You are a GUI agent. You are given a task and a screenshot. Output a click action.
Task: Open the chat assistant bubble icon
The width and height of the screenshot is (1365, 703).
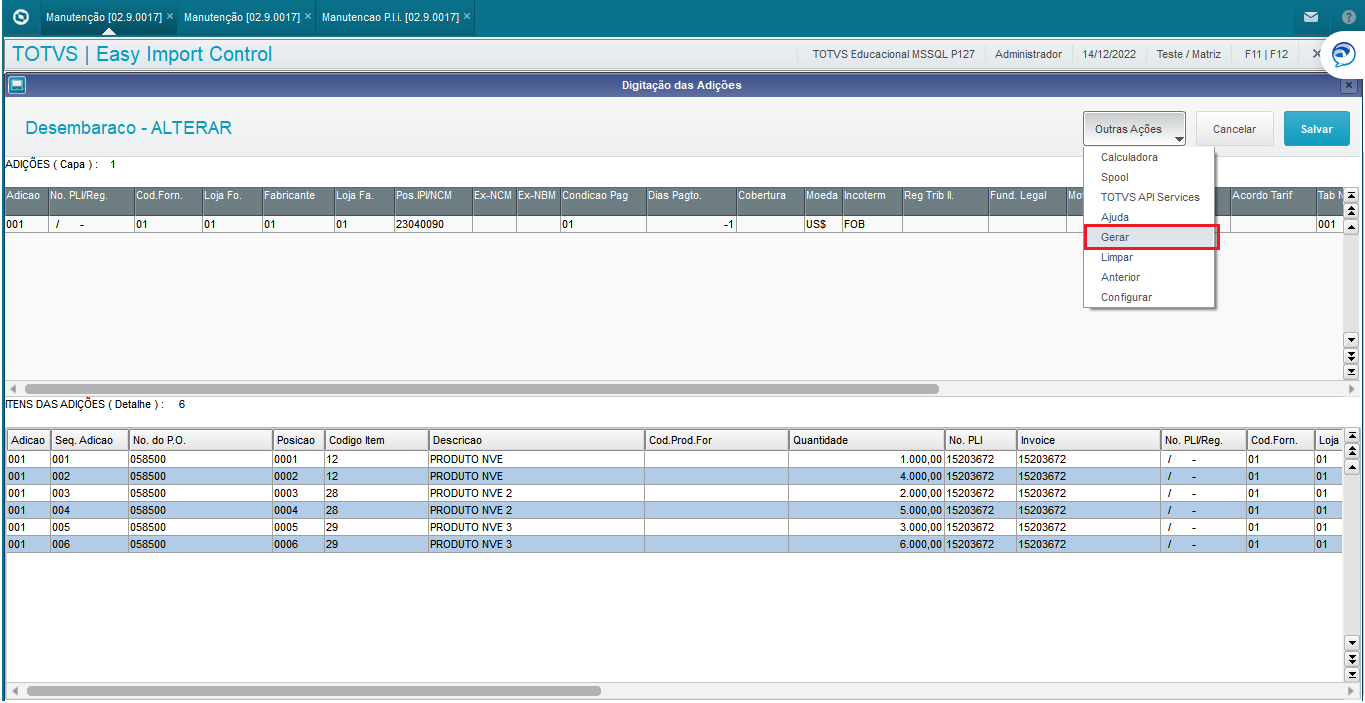tap(1343, 55)
